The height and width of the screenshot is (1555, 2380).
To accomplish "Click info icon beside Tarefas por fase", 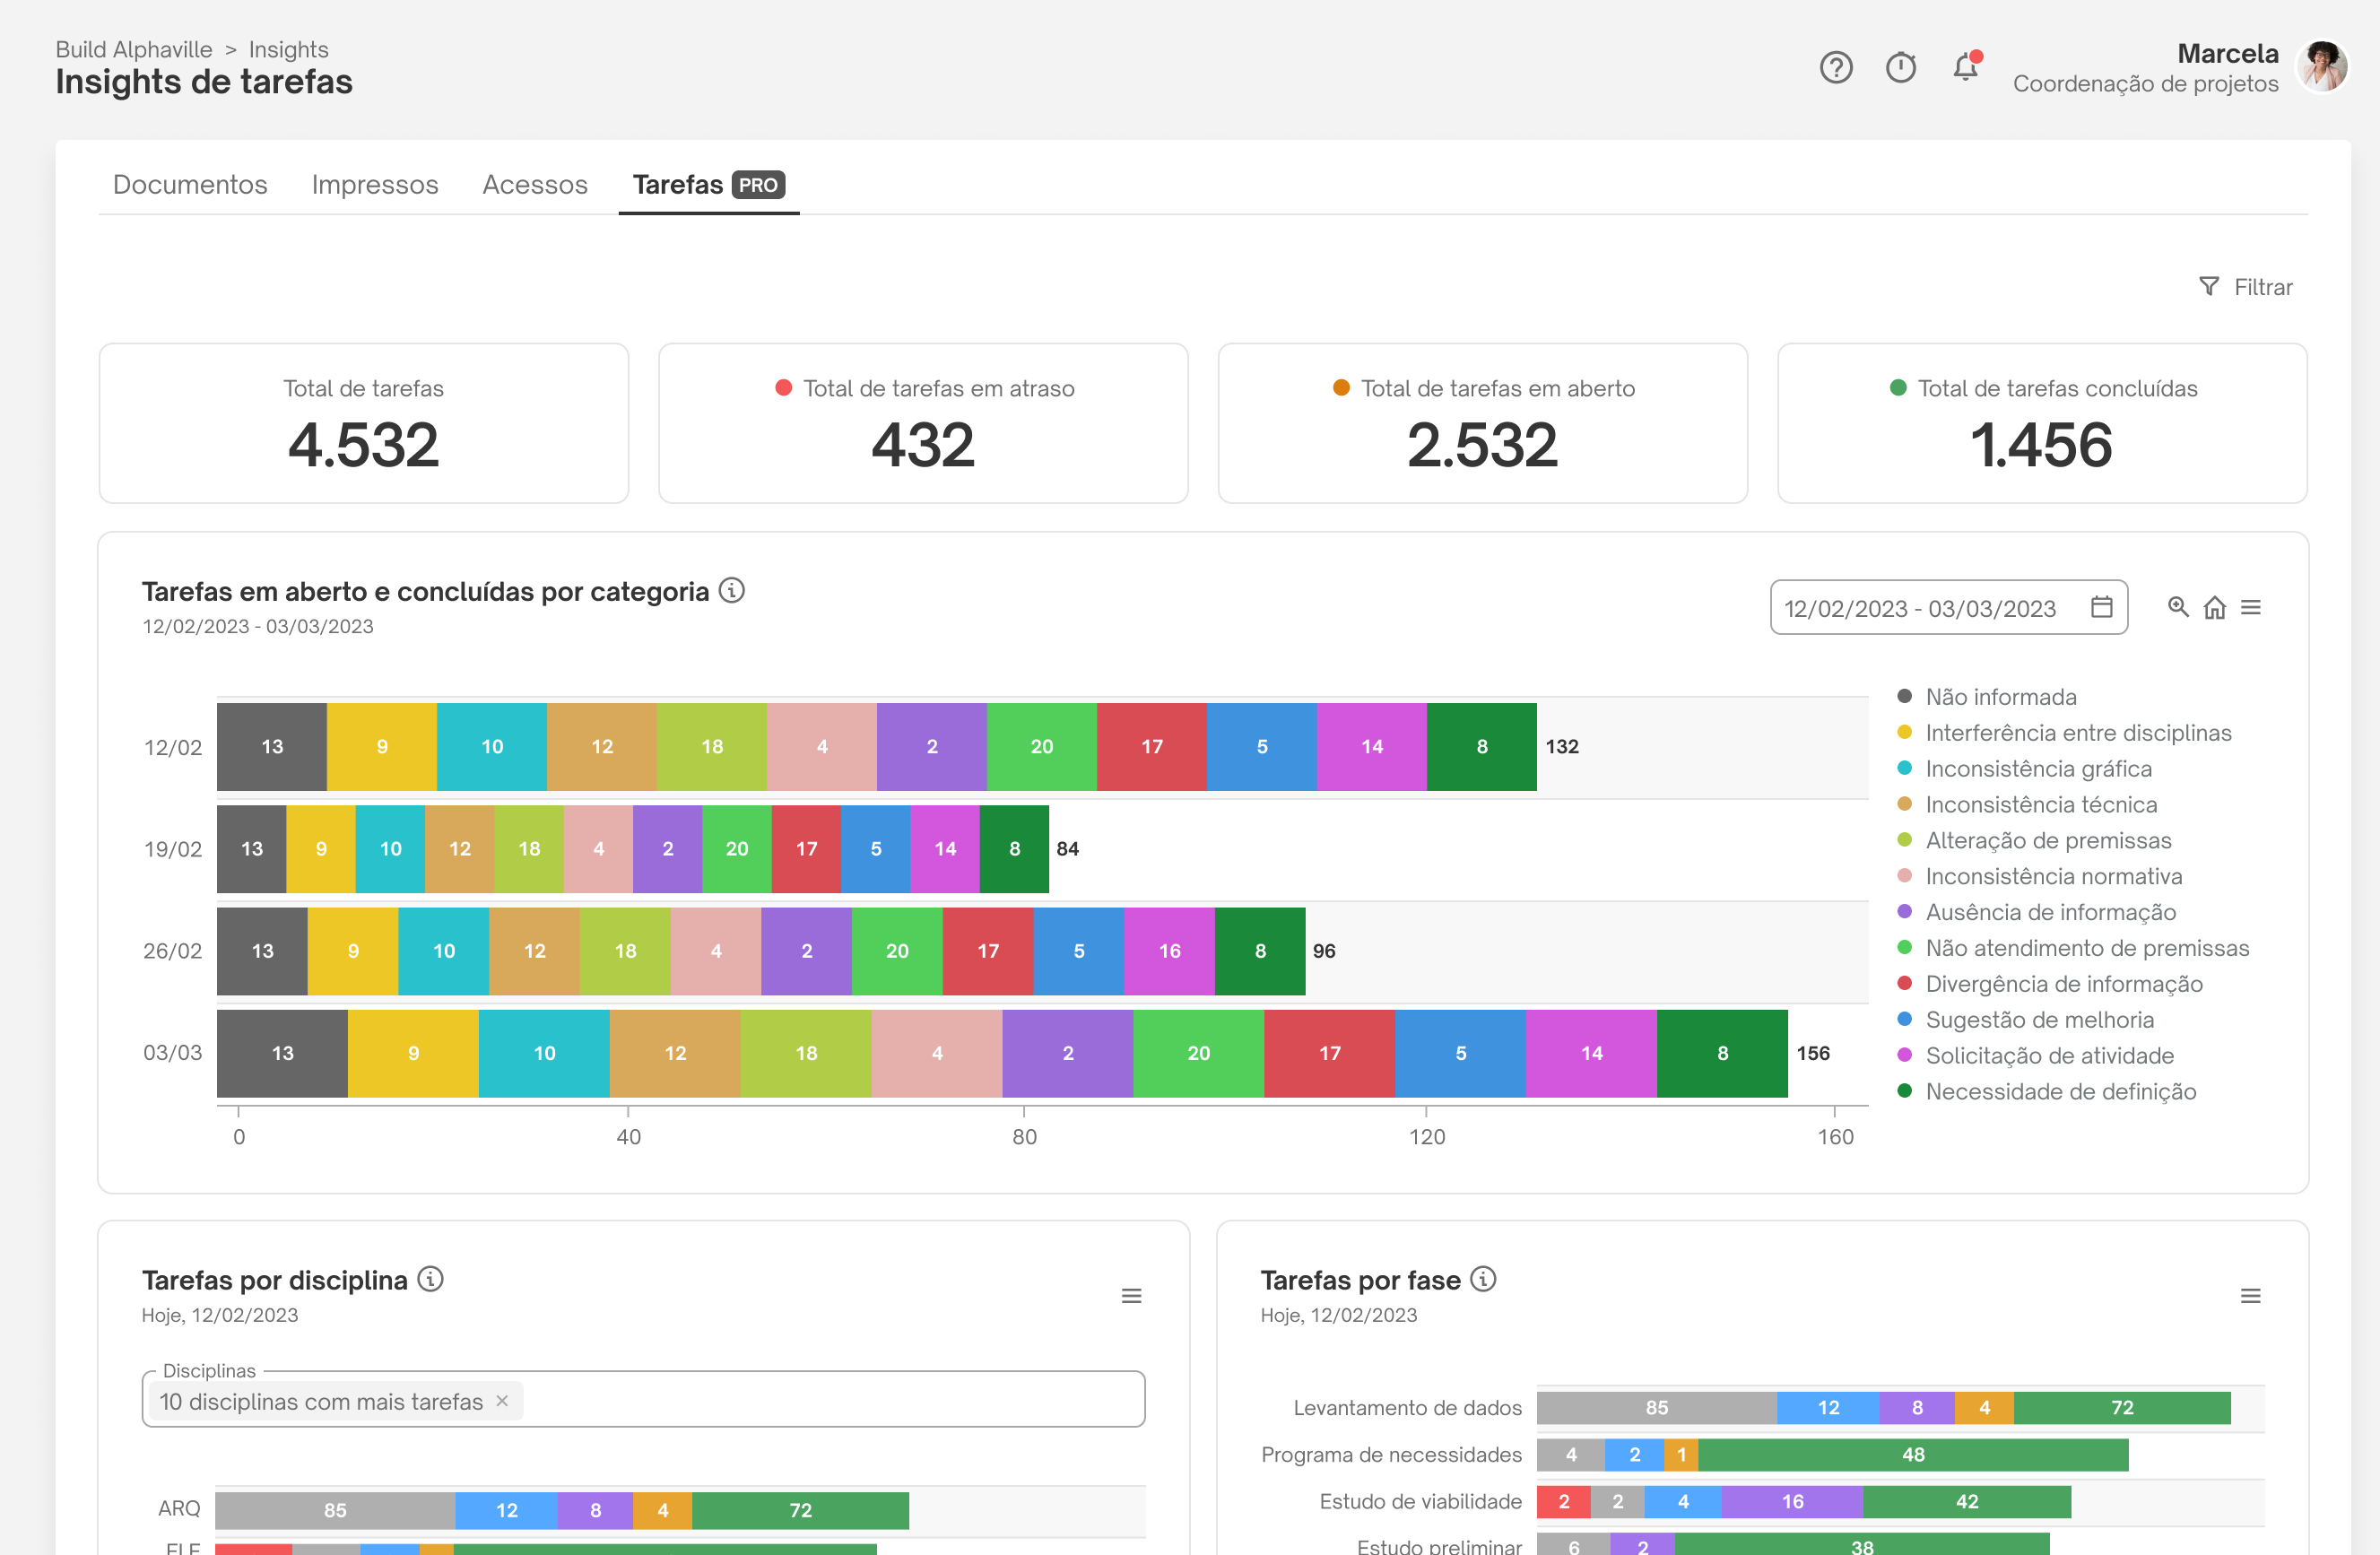I will point(1483,1279).
